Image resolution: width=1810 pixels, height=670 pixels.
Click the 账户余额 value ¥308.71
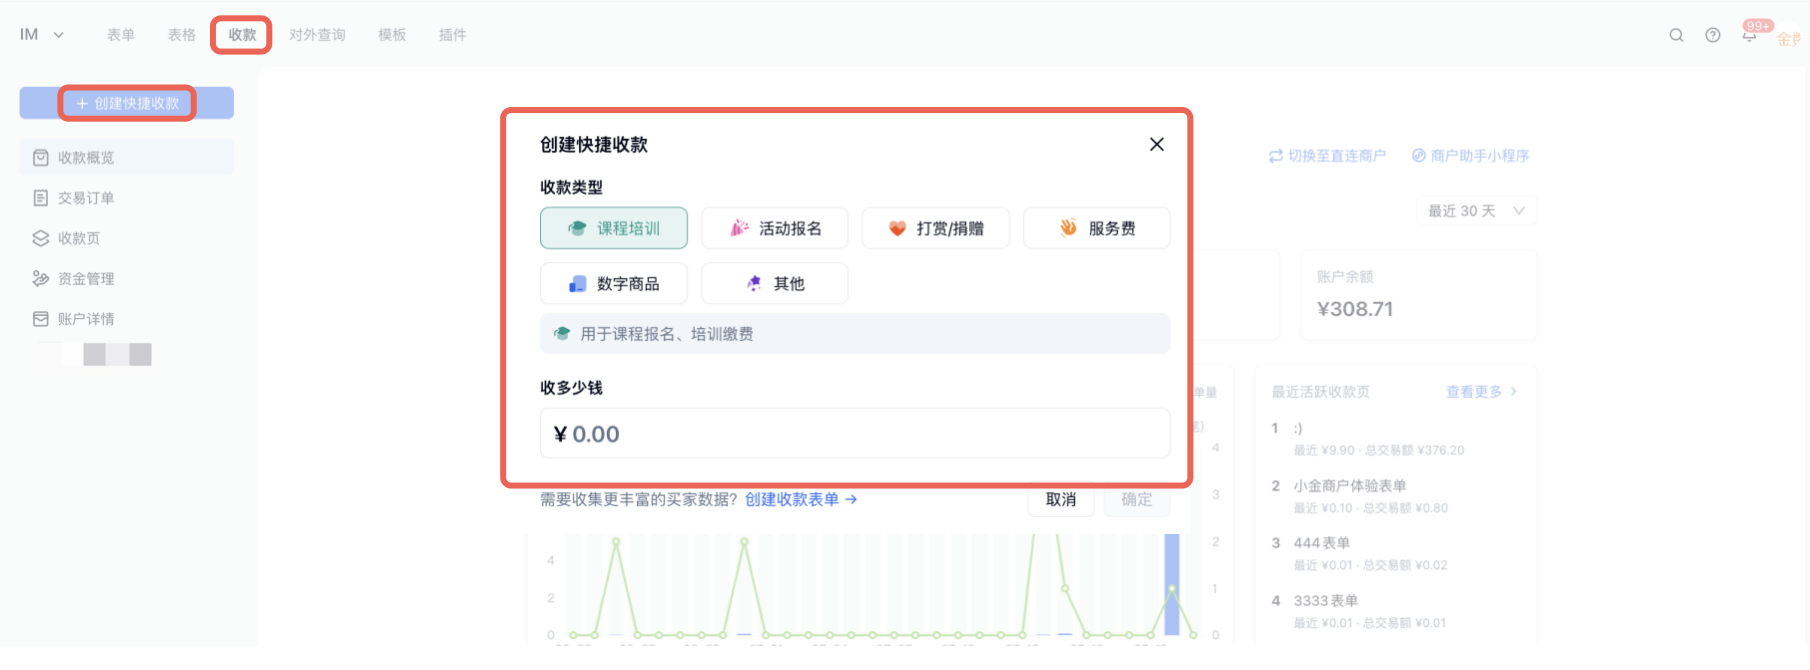(1355, 309)
